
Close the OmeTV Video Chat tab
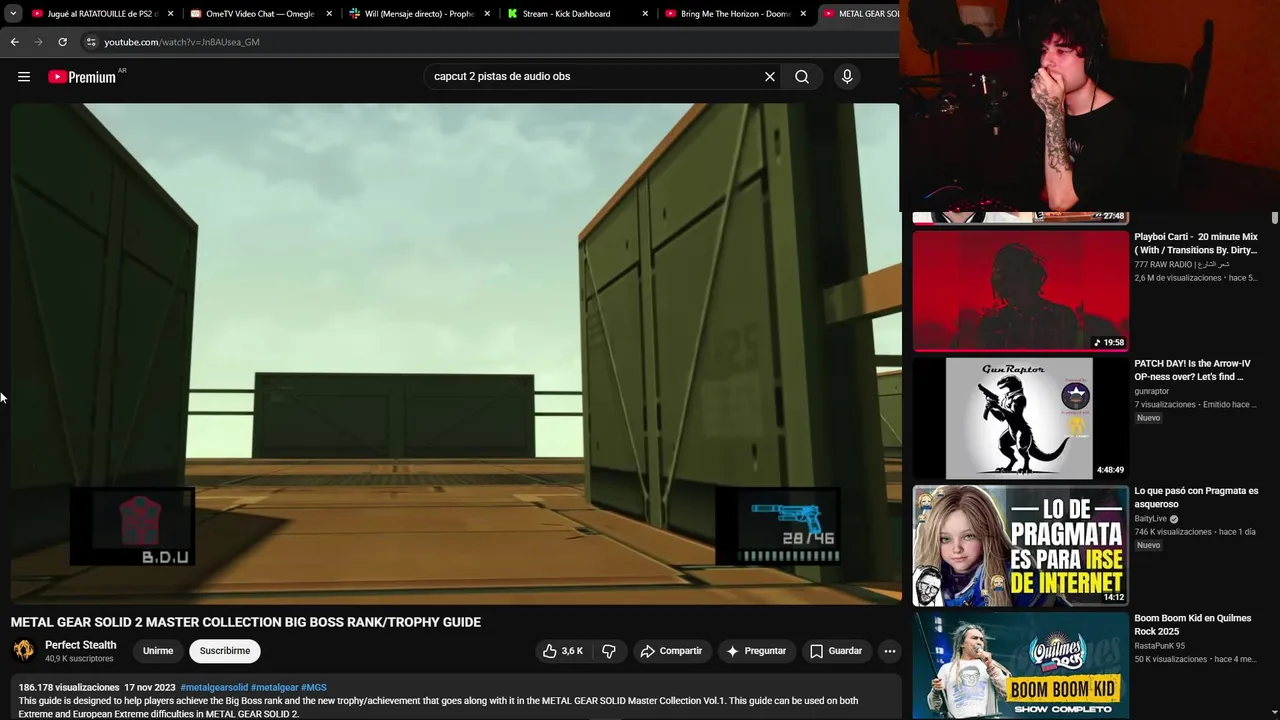[329, 14]
